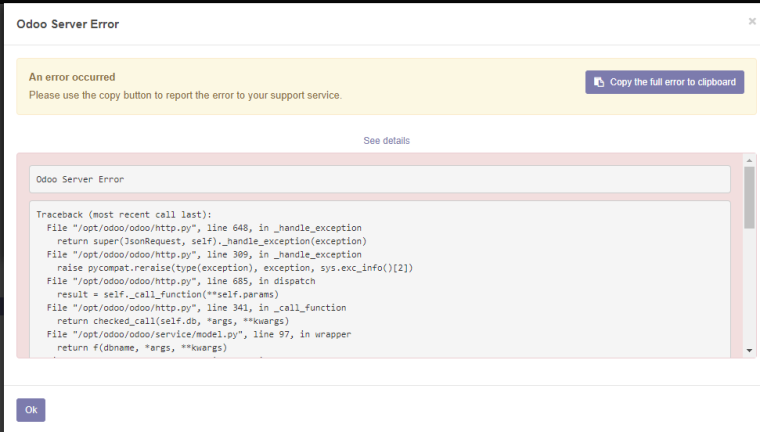Click the "line 685, in dispatch" row
Screen dimensions: 760x432
pyautogui.click(x=181, y=281)
